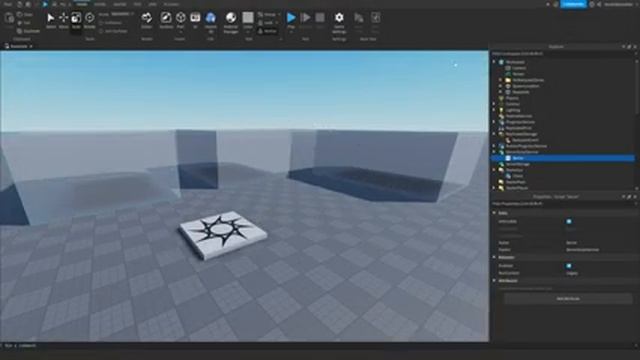The image size is (640, 360).
Task: Click the small play icon in quick access bar
Action: pyautogui.click(x=45, y=4)
